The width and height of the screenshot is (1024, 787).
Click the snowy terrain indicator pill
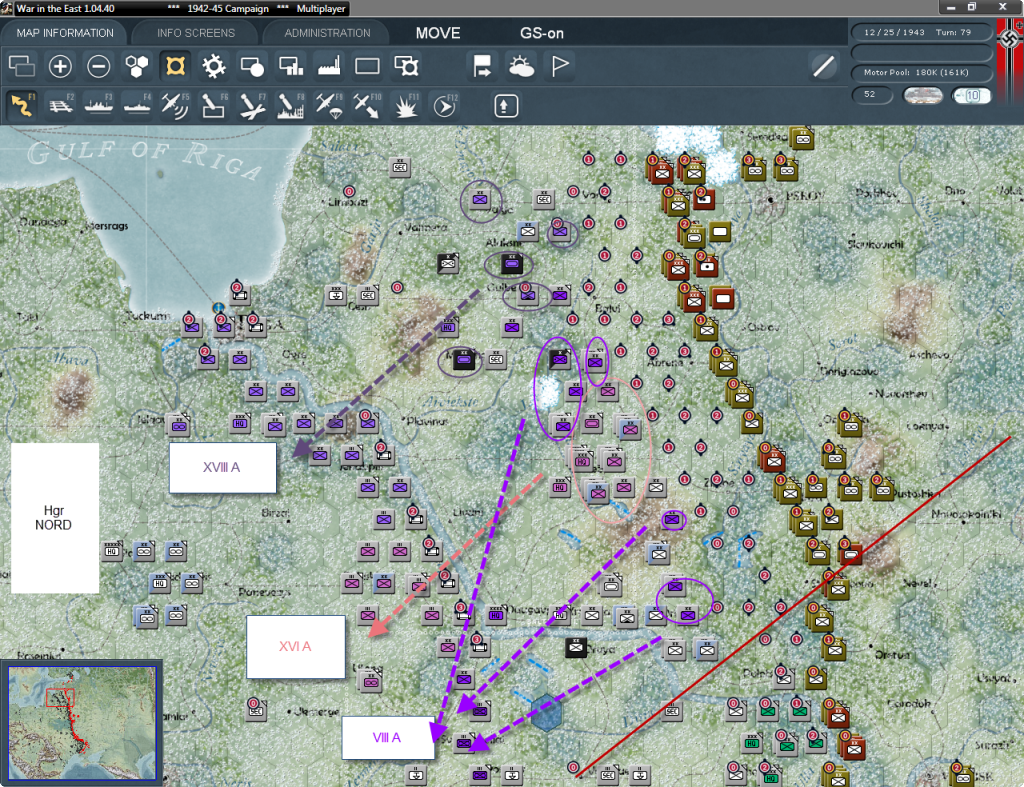click(x=922, y=95)
